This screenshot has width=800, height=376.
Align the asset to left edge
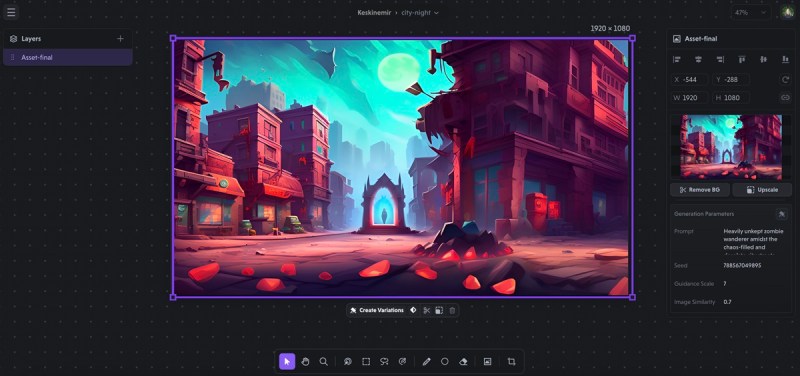tap(677, 60)
